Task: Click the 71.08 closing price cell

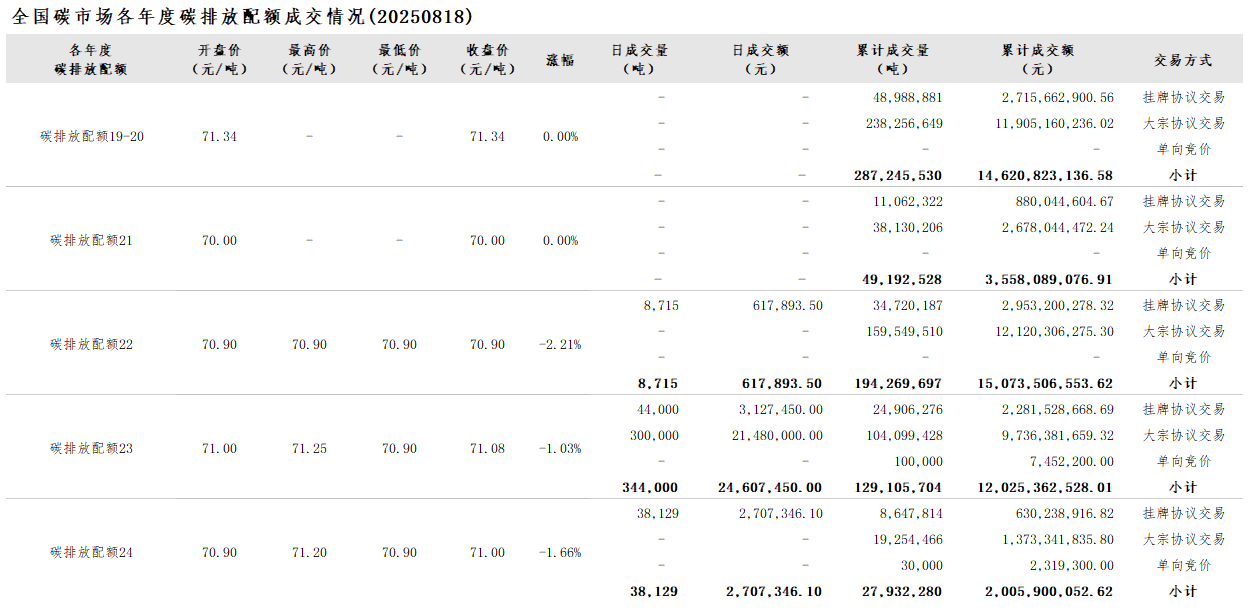Action: [487, 449]
